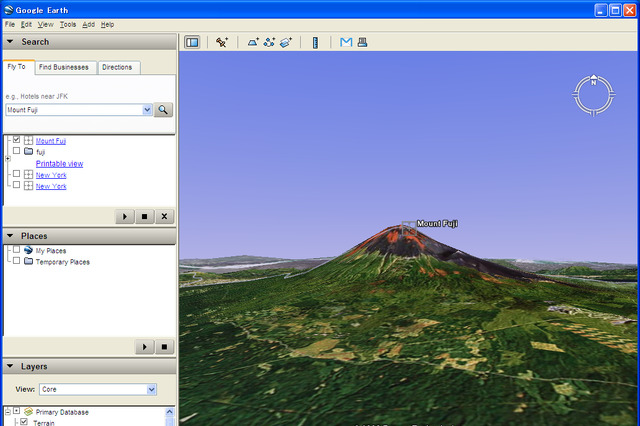640x426 pixels.
Task: Open the Printable view link
Action: [60, 164]
